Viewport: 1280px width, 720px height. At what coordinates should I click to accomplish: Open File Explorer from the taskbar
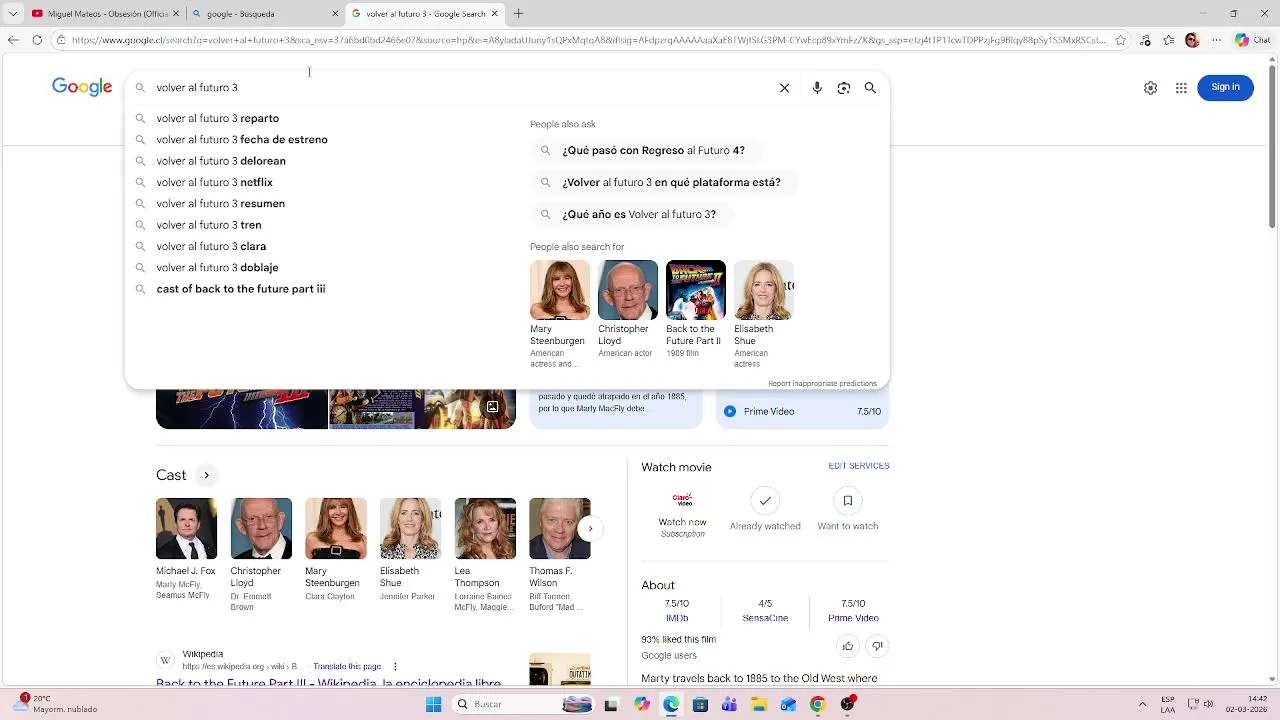[x=759, y=704]
